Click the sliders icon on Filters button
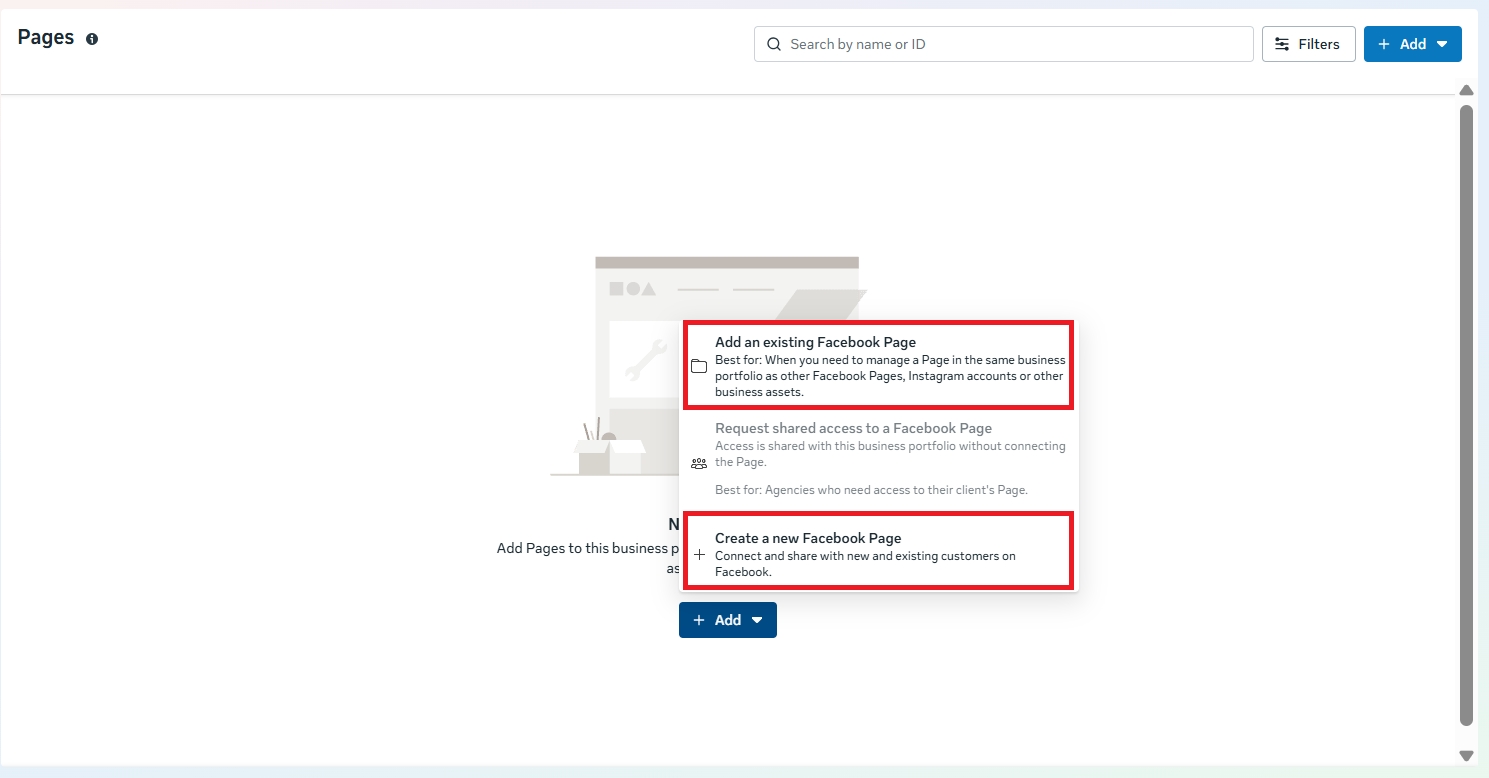 coord(1282,44)
